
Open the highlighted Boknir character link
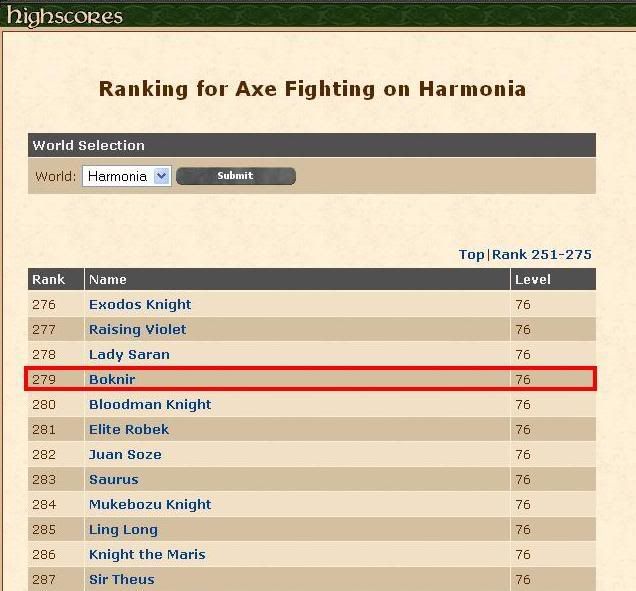[x=112, y=379]
